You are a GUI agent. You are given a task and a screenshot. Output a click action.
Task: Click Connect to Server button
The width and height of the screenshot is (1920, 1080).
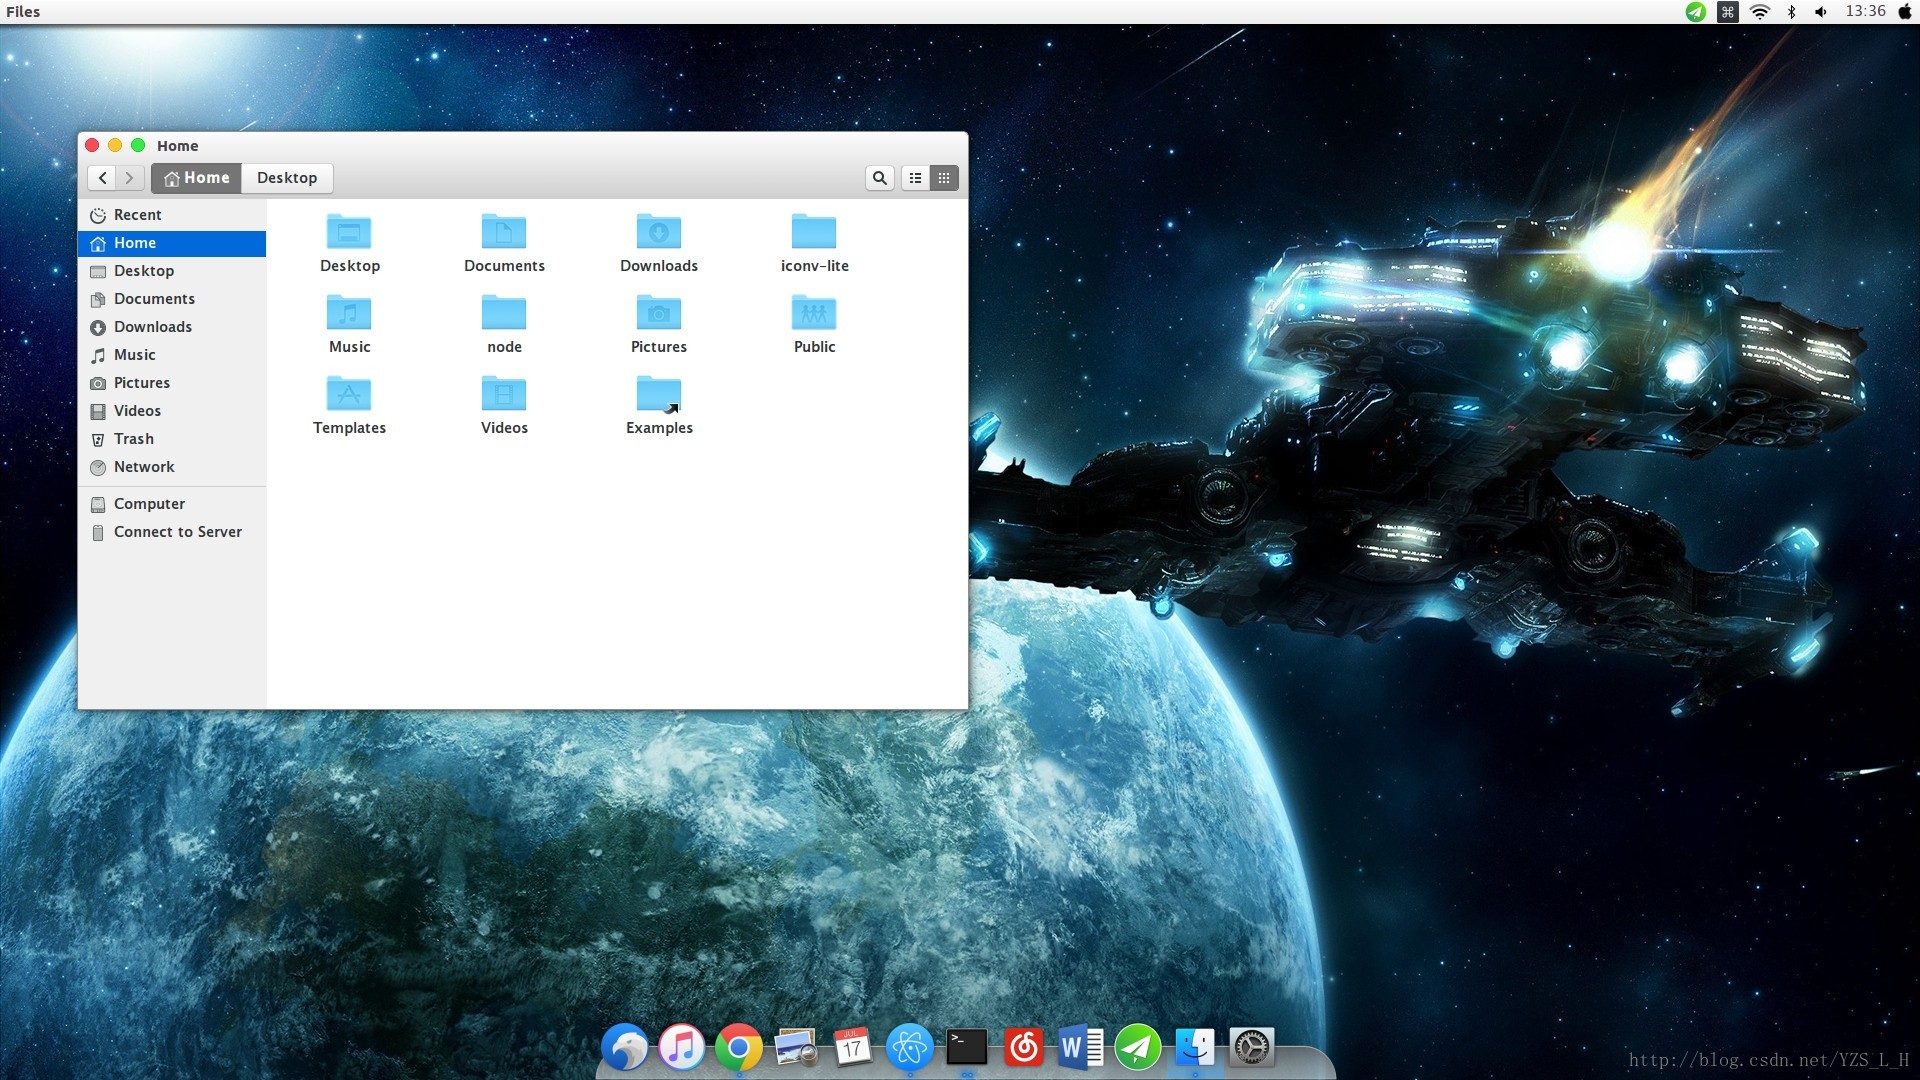178,530
